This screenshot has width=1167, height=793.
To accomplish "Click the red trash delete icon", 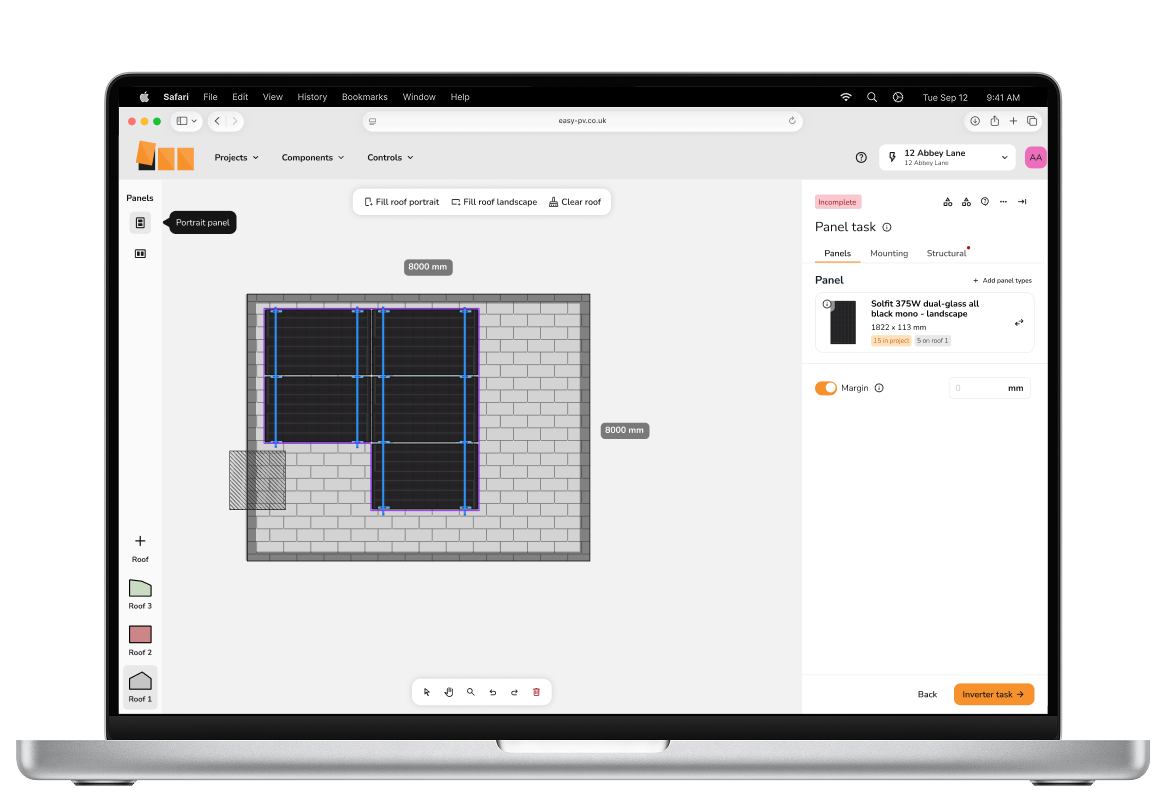I will pyautogui.click(x=536, y=692).
